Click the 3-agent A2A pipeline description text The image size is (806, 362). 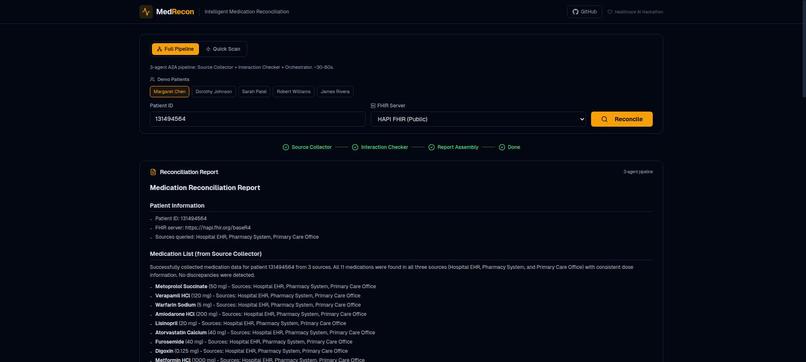[x=242, y=67]
